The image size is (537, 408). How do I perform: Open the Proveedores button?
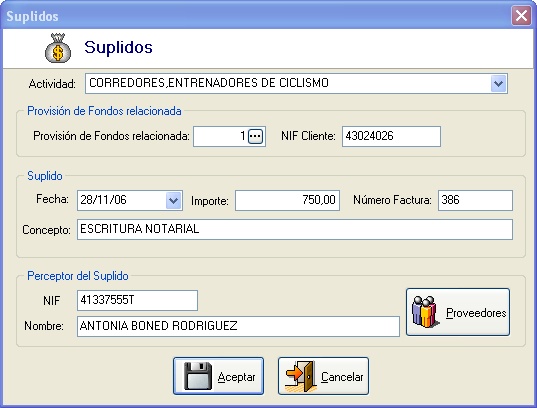point(458,312)
